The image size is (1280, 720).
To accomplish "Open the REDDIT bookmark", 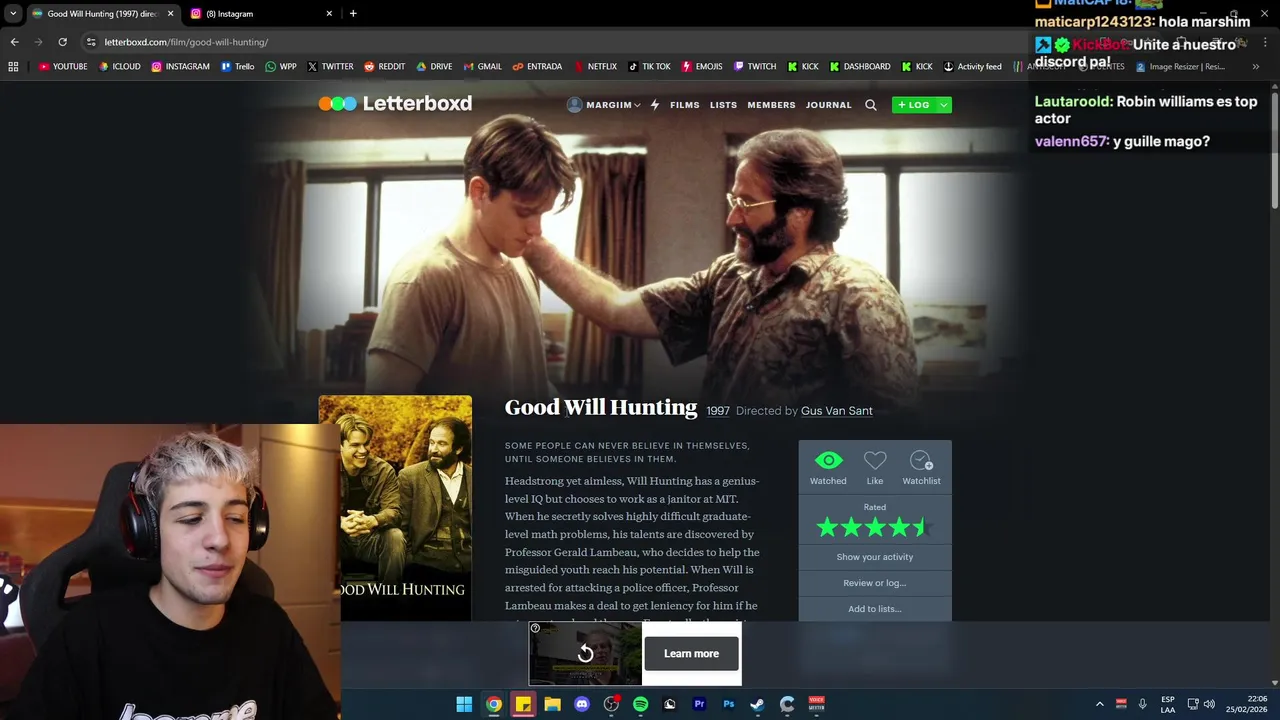I will (x=384, y=67).
